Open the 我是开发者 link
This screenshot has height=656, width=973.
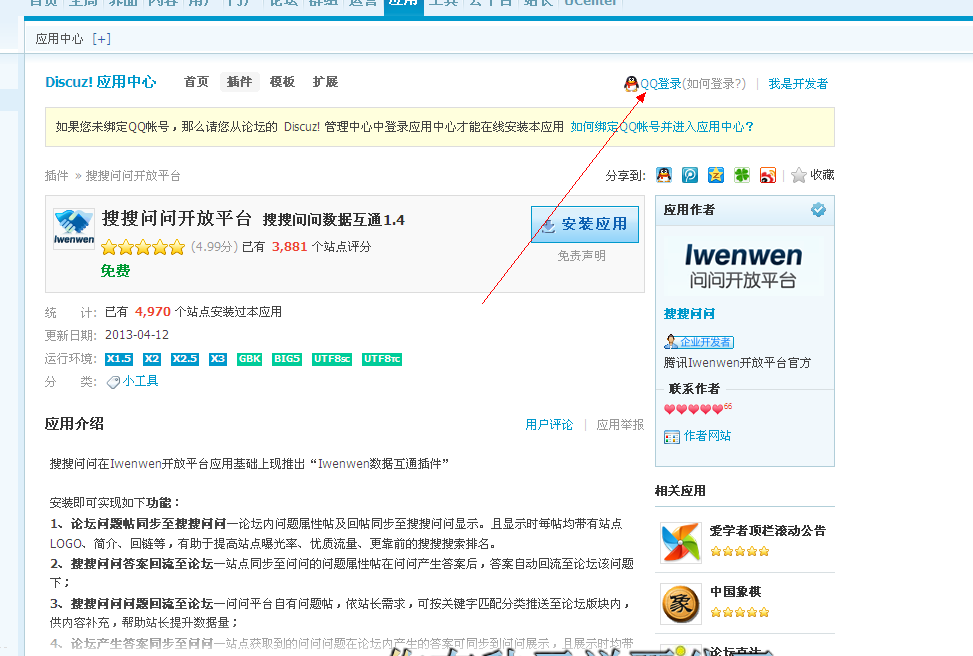(x=798, y=84)
